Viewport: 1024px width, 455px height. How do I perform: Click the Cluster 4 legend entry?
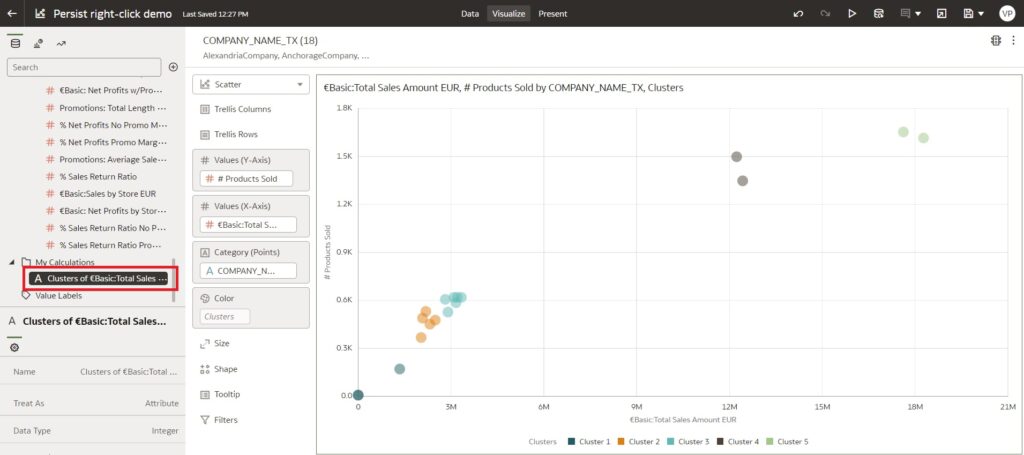tap(738, 442)
